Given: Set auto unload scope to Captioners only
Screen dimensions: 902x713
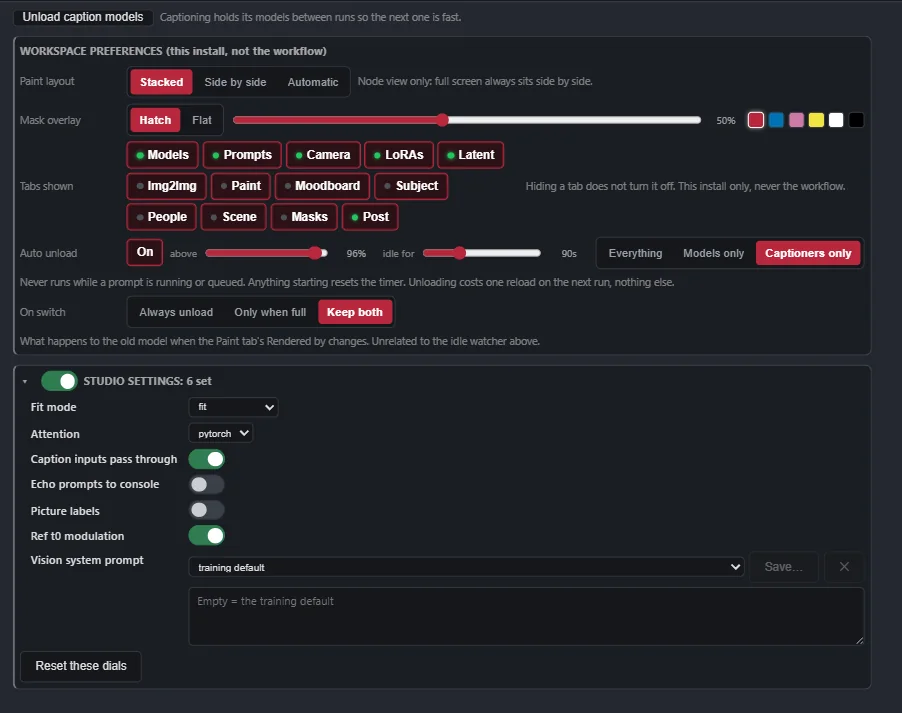Looking at the screenshot, I should click(808, 253).
